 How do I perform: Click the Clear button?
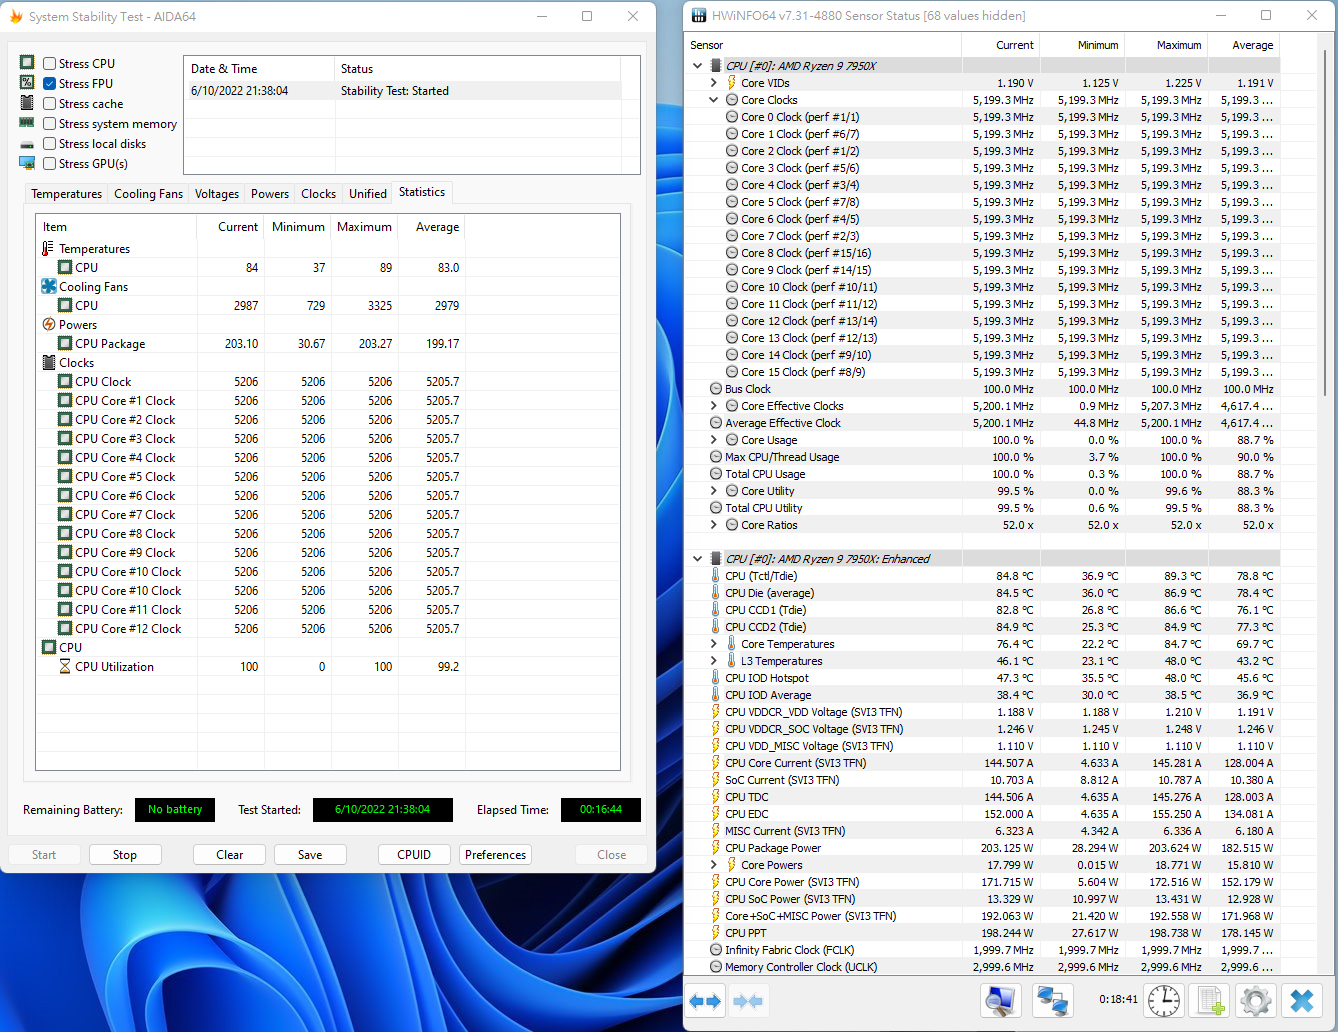[230, 855]
